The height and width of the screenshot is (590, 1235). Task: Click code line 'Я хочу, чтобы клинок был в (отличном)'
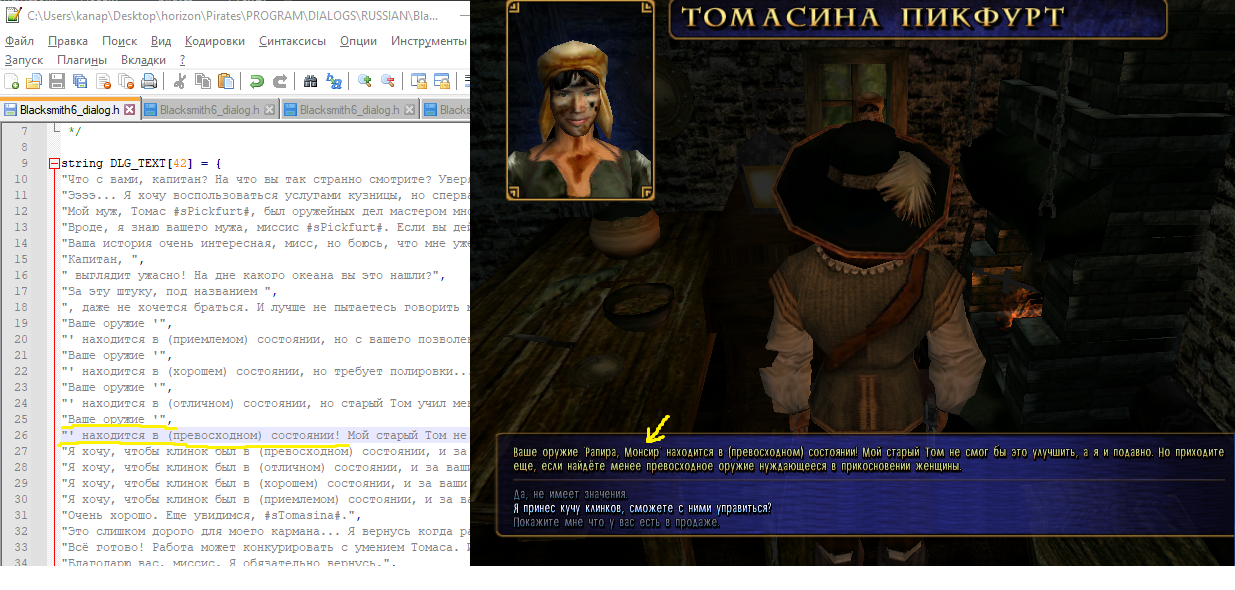pyautogui.click(x=264, y=467)
